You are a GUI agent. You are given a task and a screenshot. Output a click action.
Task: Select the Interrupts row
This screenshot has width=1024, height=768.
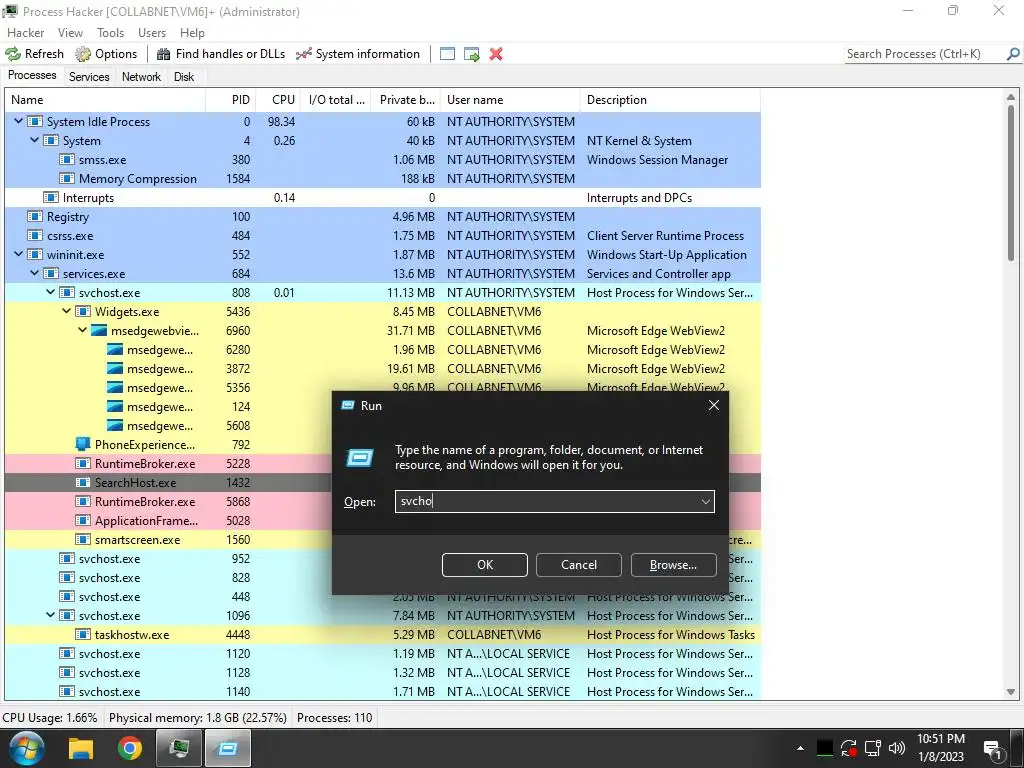pos(383,197)
